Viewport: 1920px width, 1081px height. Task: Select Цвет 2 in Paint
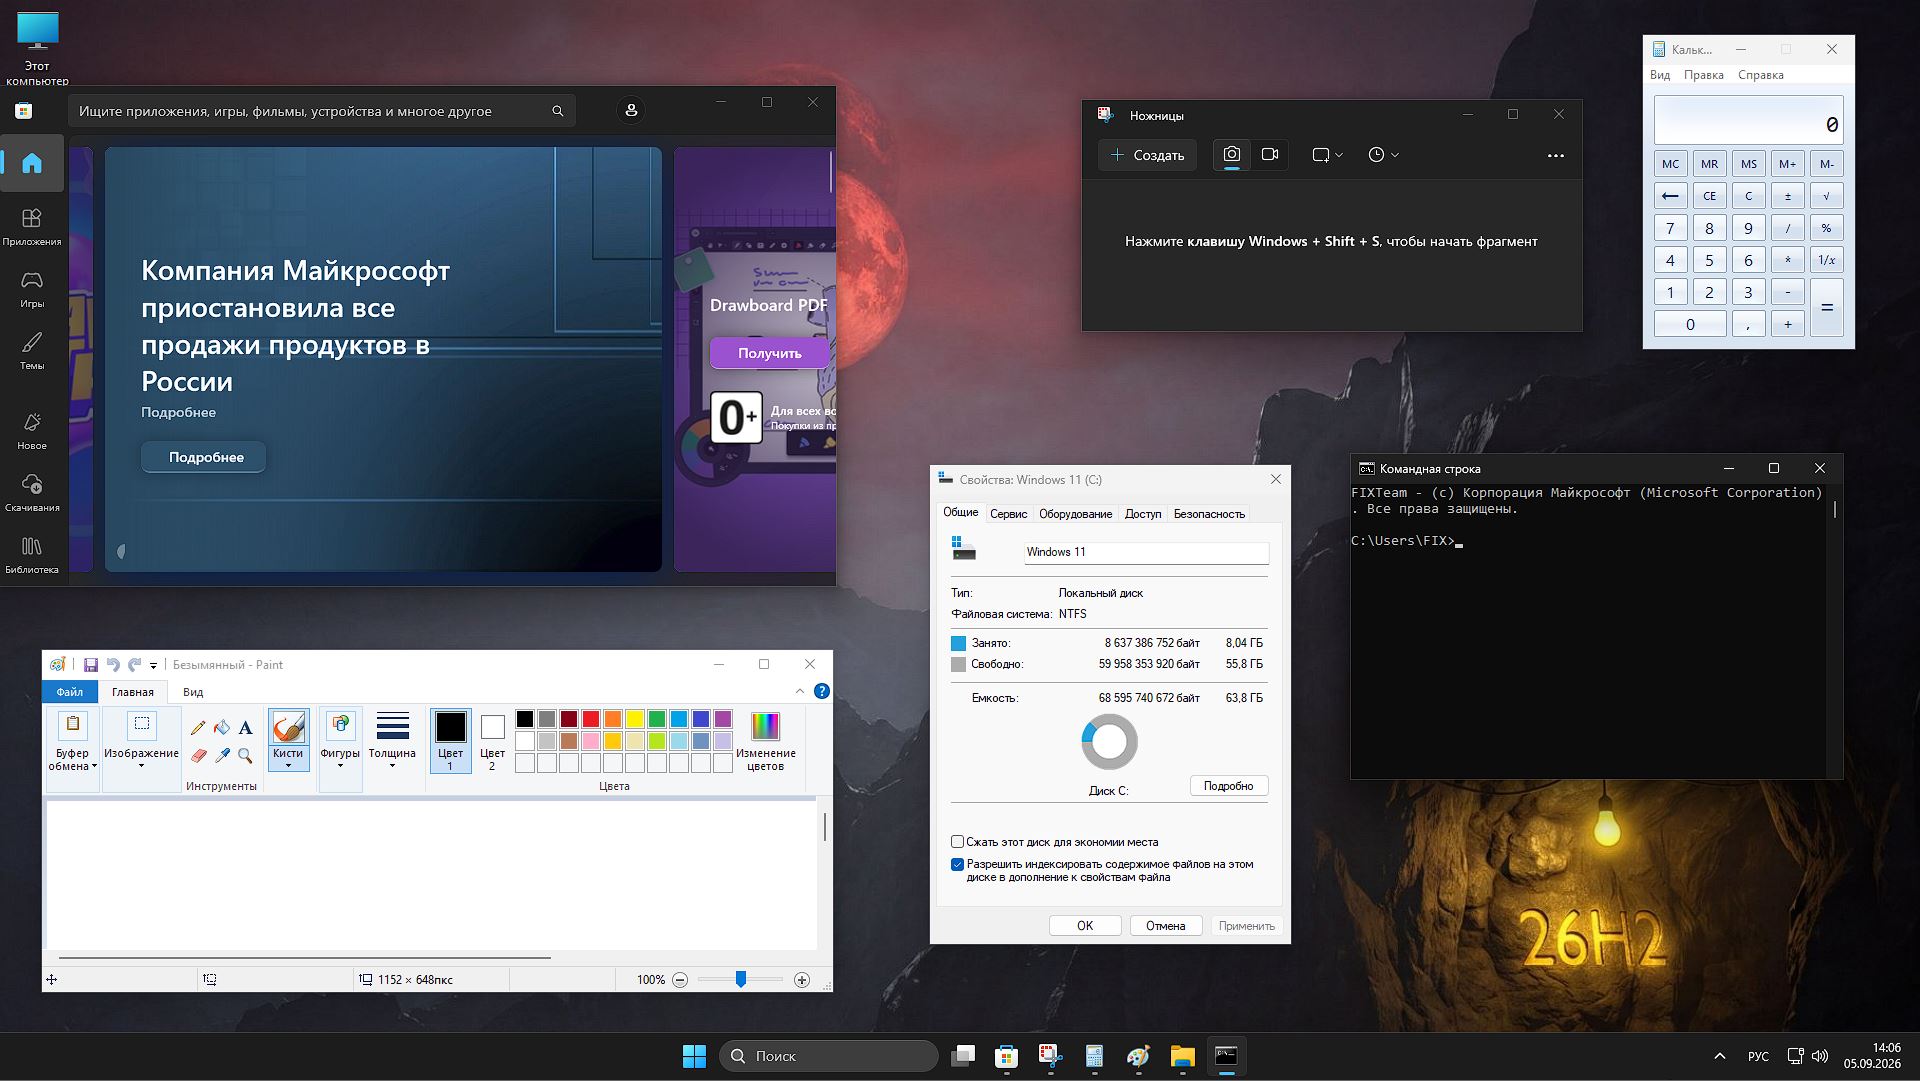point(492,740)
